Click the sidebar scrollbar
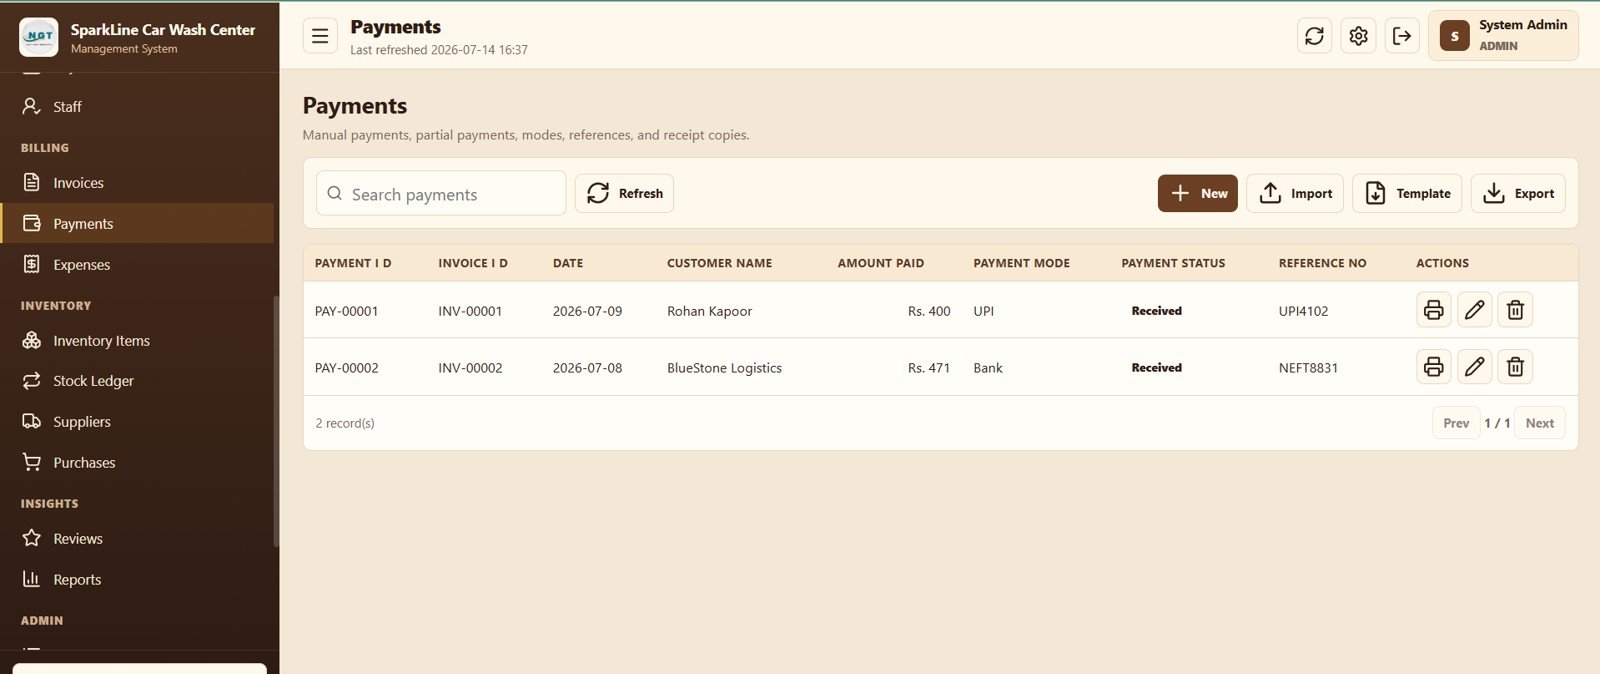Viewport: 1600px width, 674px height. point(276,420)
